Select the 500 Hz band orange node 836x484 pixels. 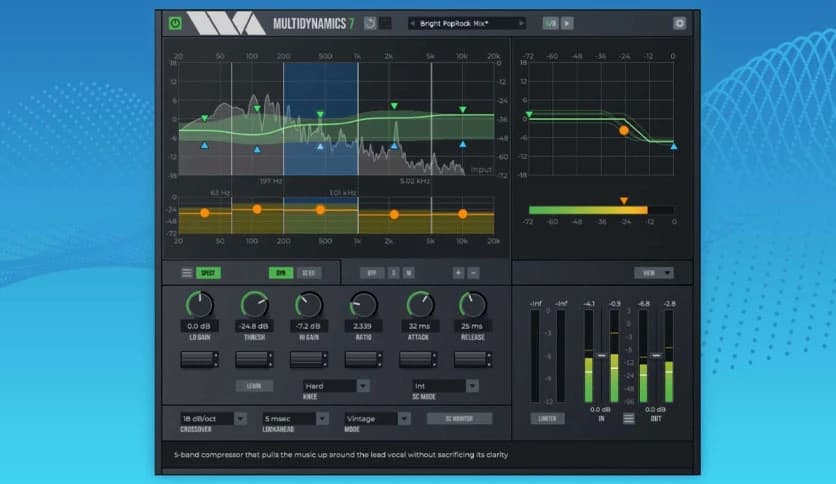pyautogui.click(x=320, y=210)
